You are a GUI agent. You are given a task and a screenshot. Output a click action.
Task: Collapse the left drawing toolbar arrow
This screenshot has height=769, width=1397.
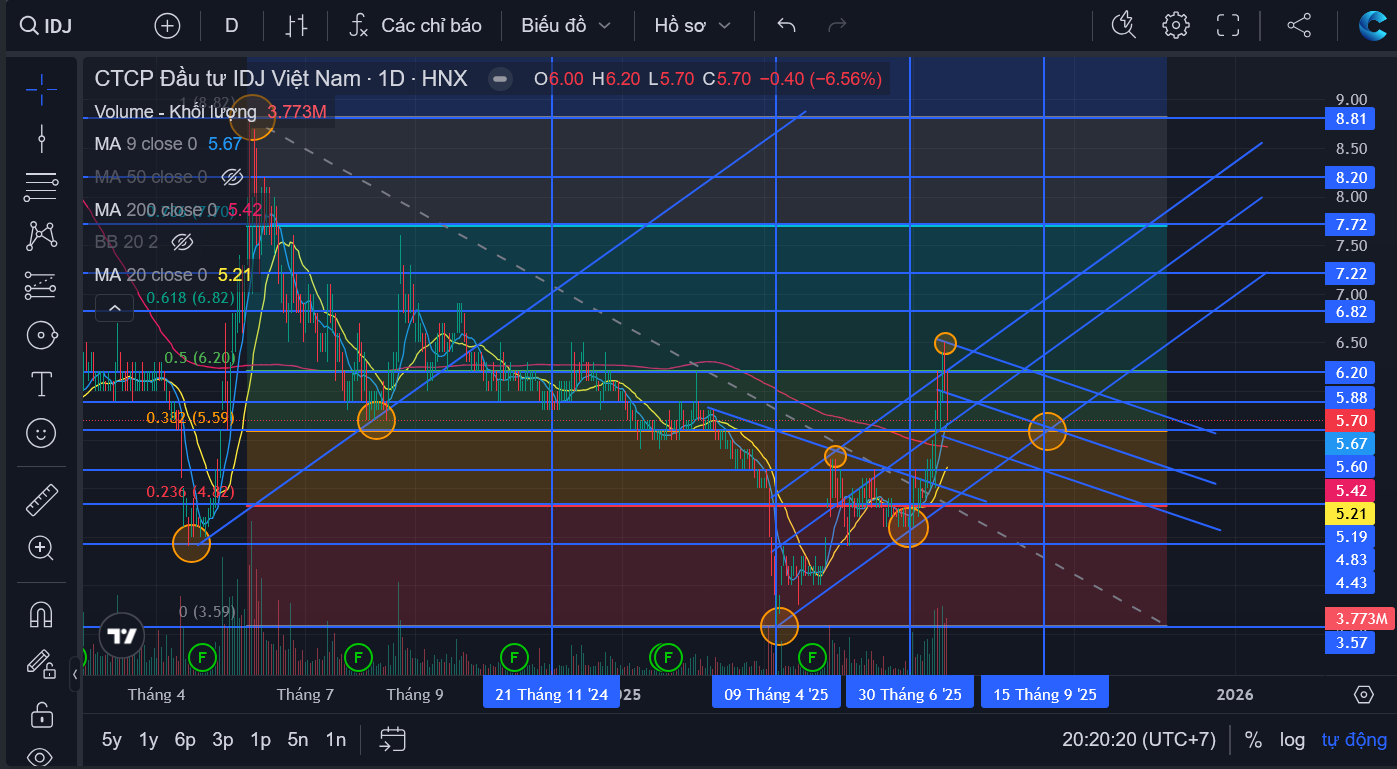75,675
